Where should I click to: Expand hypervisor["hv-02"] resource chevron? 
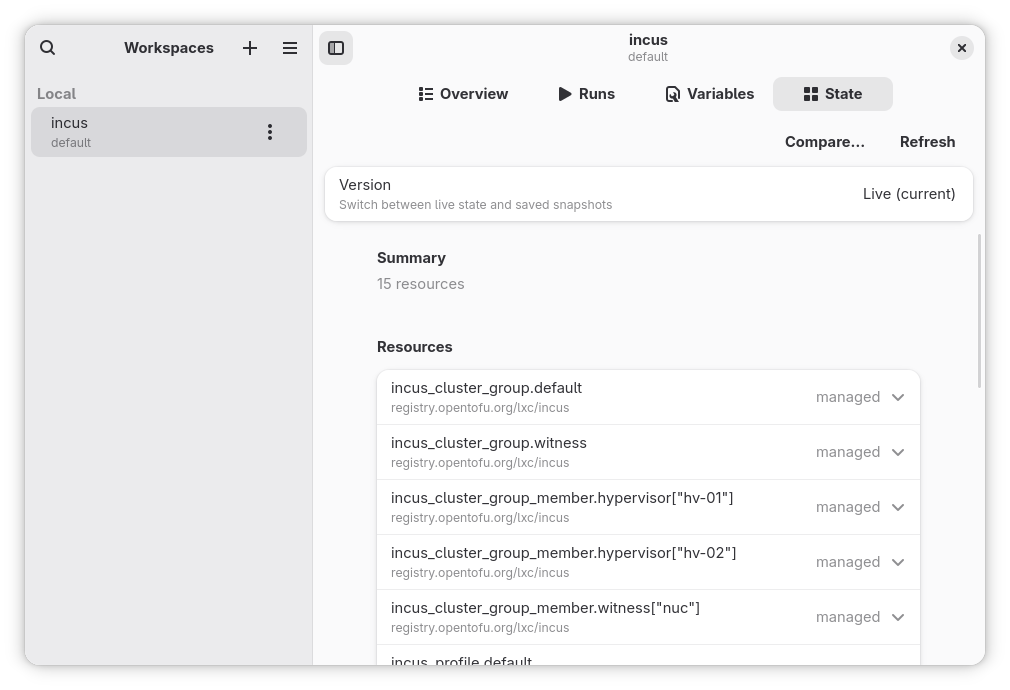tap(898, 562)
